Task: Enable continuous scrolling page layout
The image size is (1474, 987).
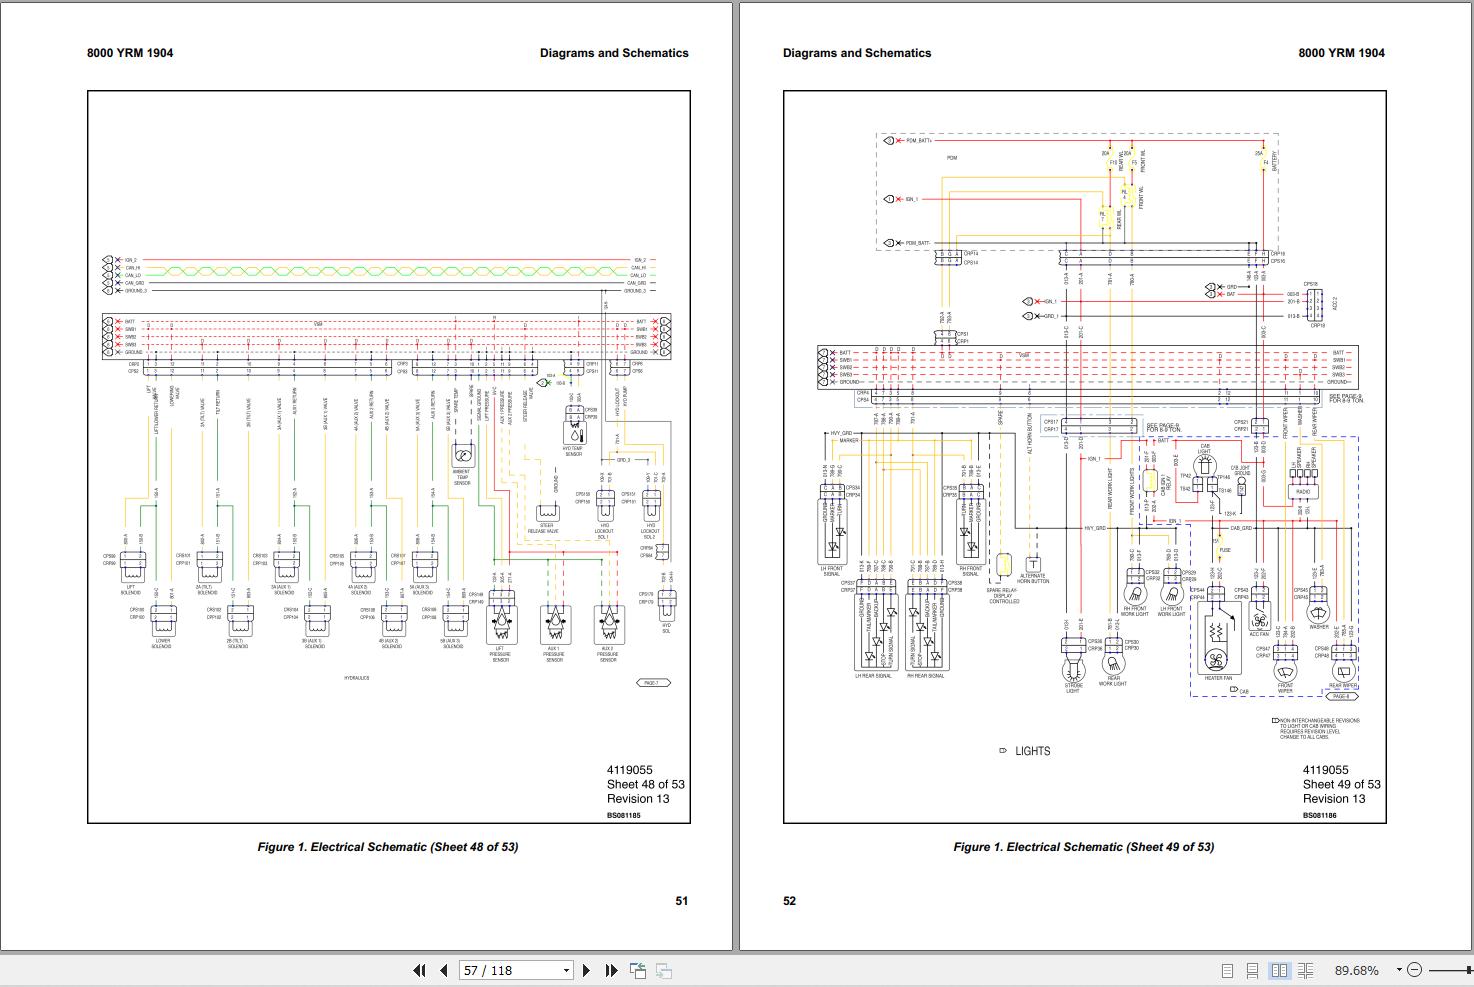Action: (x=1253, y=970)
